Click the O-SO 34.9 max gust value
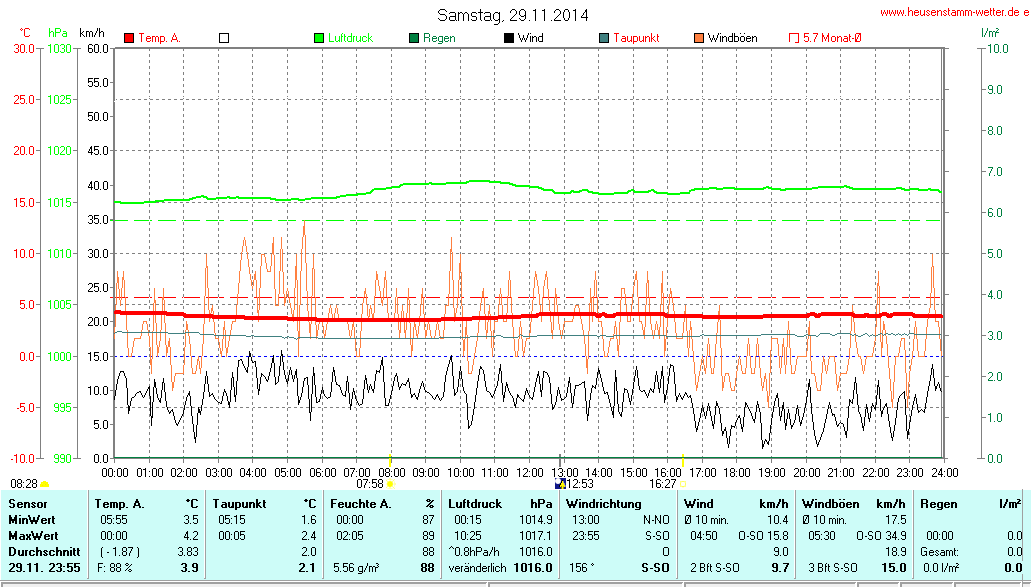Image resolution: width=1034 pixels, height=587 pixels. (881, 536)
